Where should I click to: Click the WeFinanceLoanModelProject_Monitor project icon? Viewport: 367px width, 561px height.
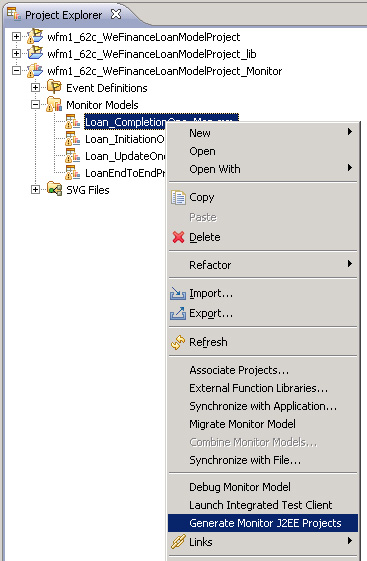pos(35,70)
